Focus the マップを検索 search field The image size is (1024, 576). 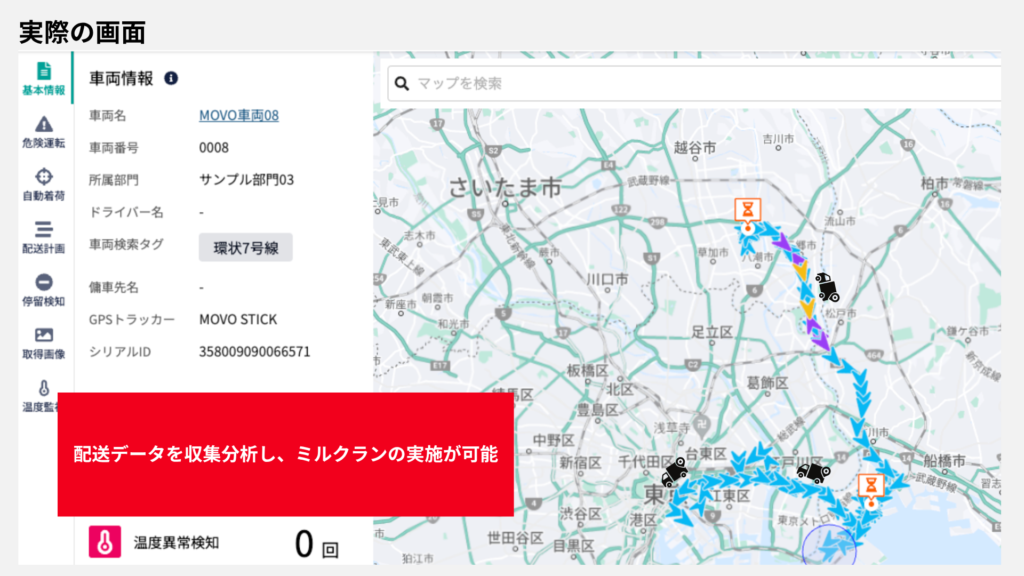coord(700,83)
